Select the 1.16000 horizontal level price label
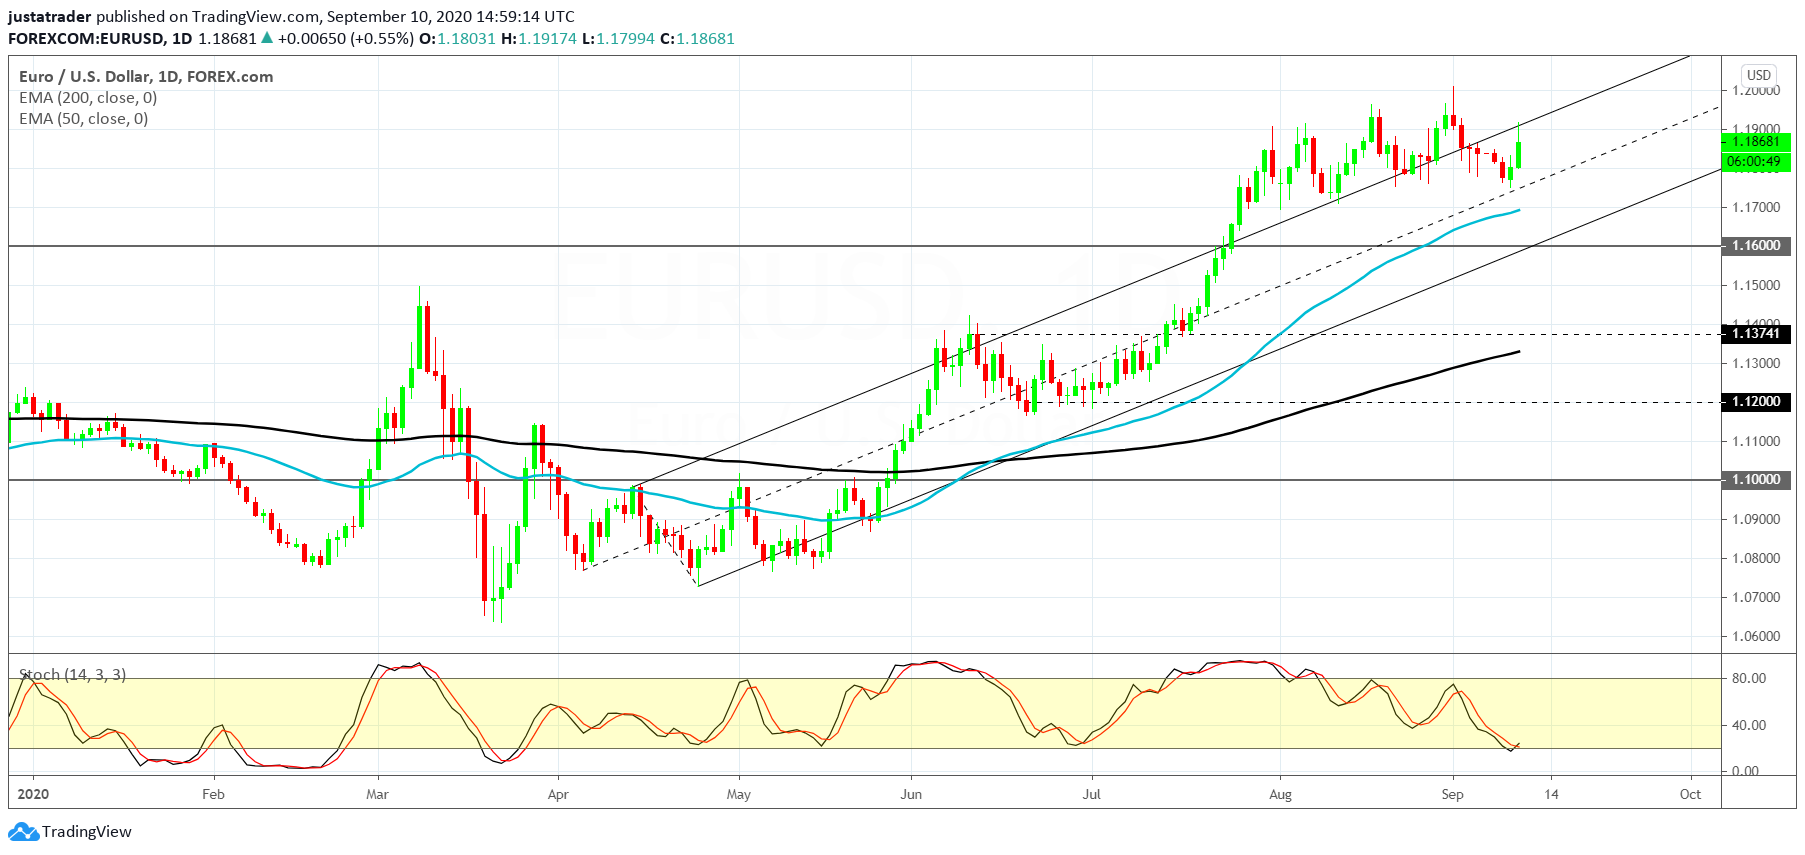The height and width of the screenshot is (855, 1805). tap(1756, 245)
